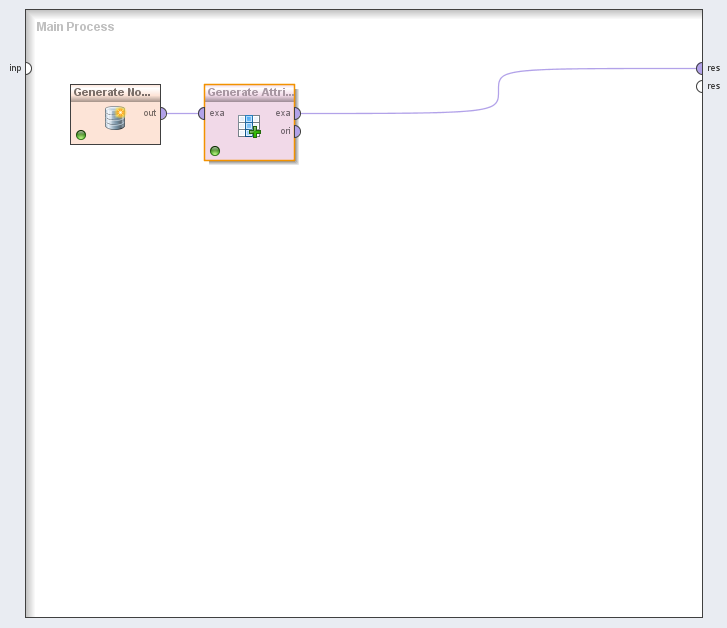Click the unconnected empty 'res' result port
Image resolution: width=727 pixels, height=628 pixels.
click(x=701, y=86)
